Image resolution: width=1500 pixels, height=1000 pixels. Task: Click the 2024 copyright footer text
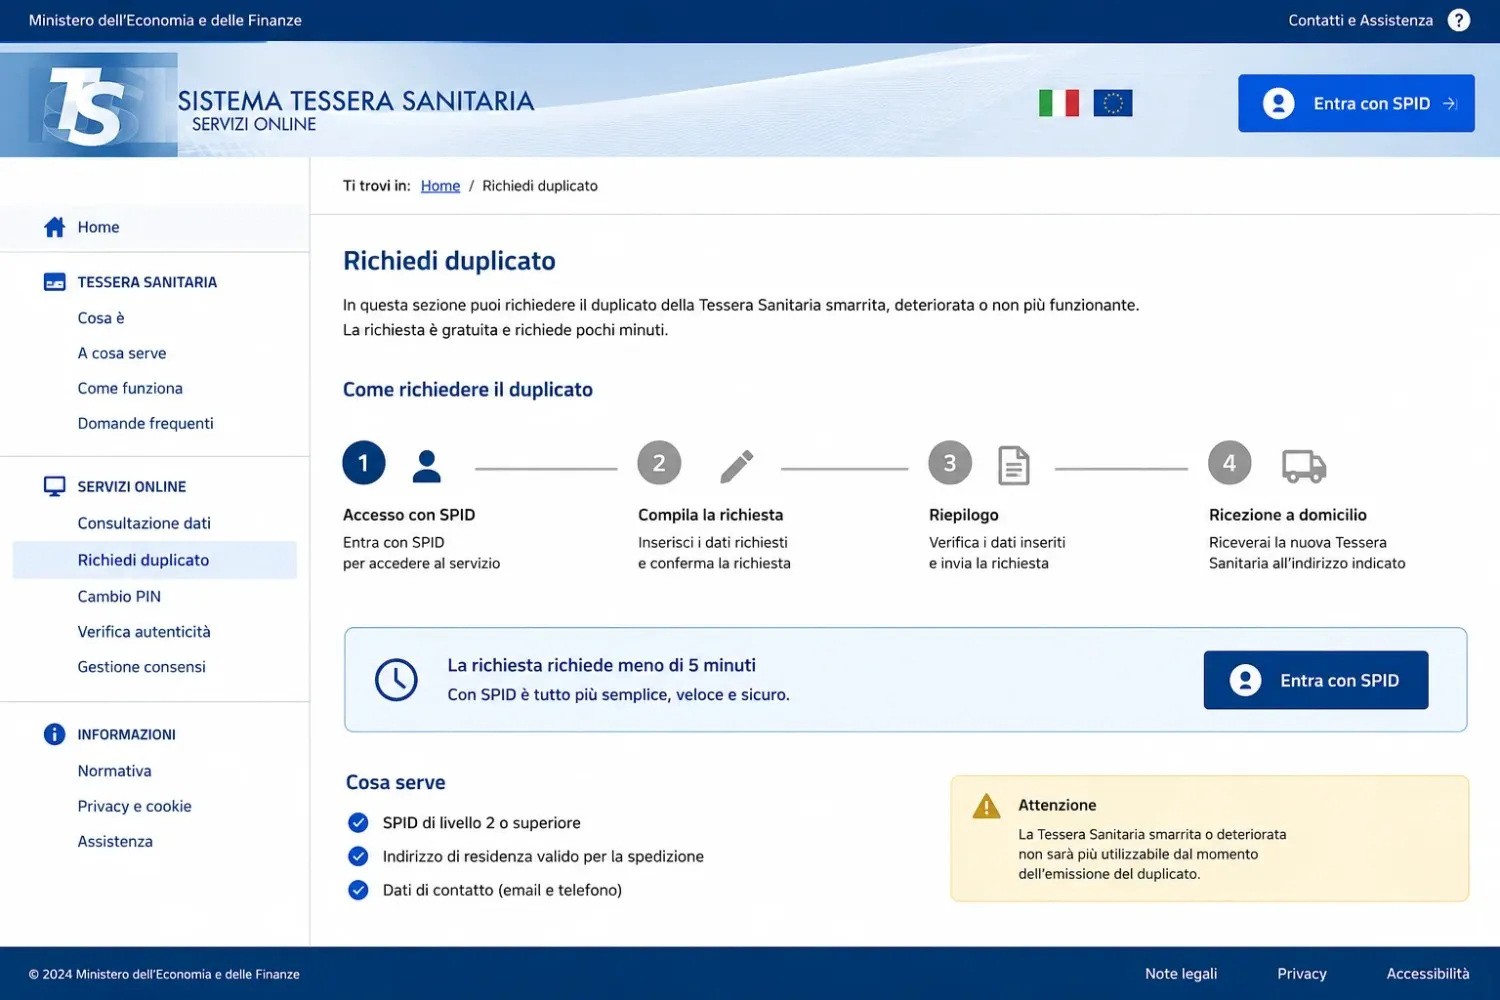[164, 974]
